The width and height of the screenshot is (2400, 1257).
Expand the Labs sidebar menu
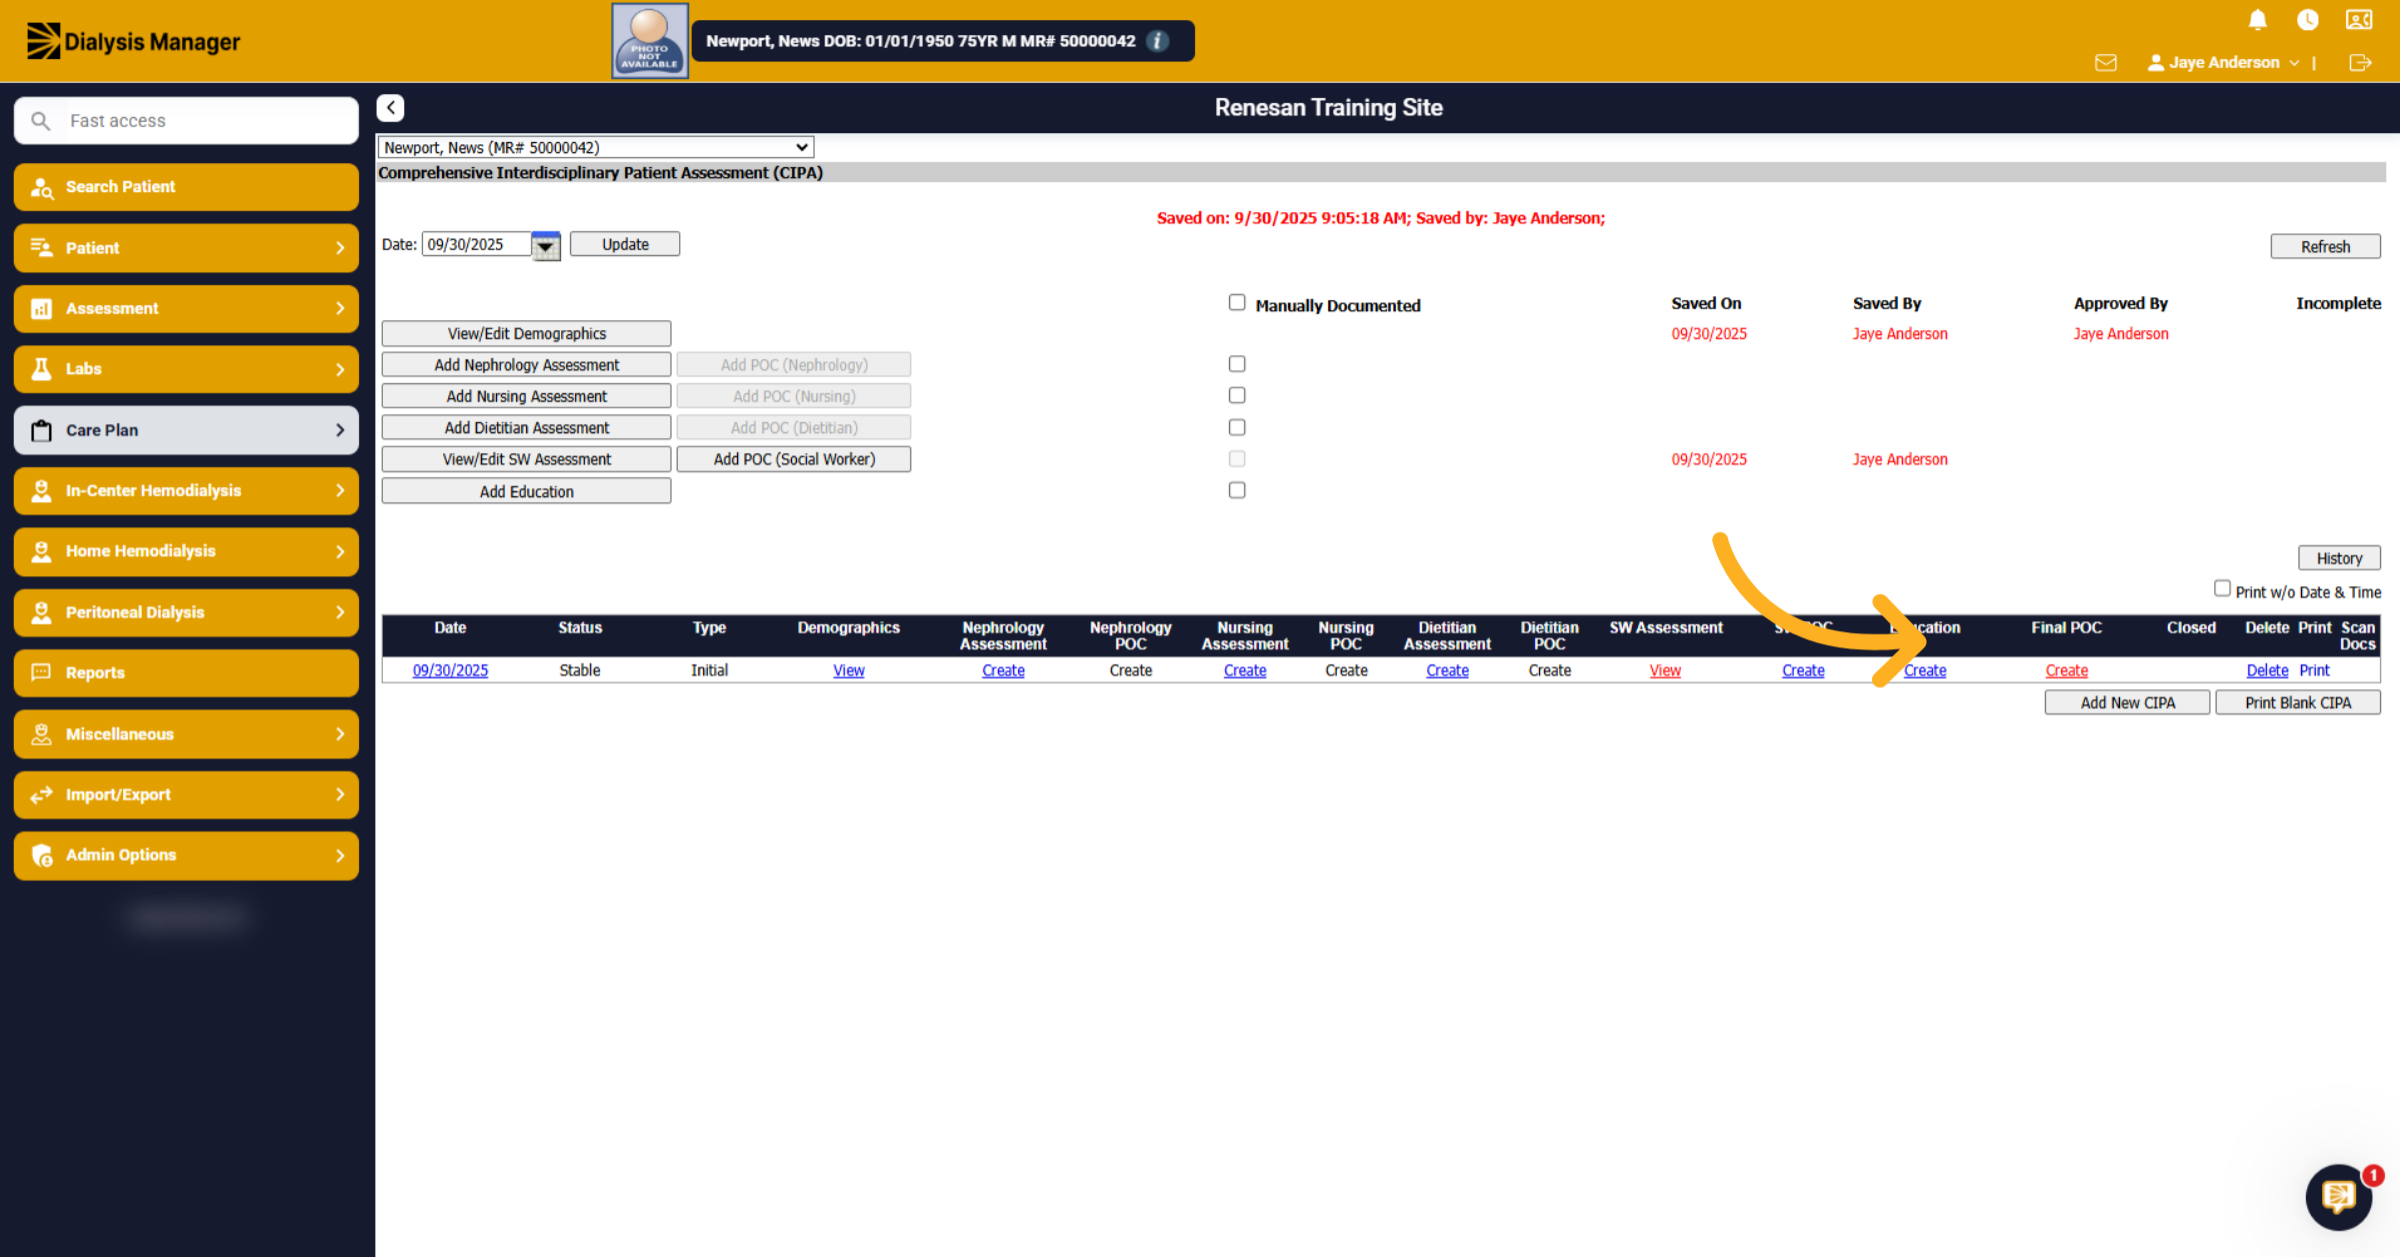(186, 369)
